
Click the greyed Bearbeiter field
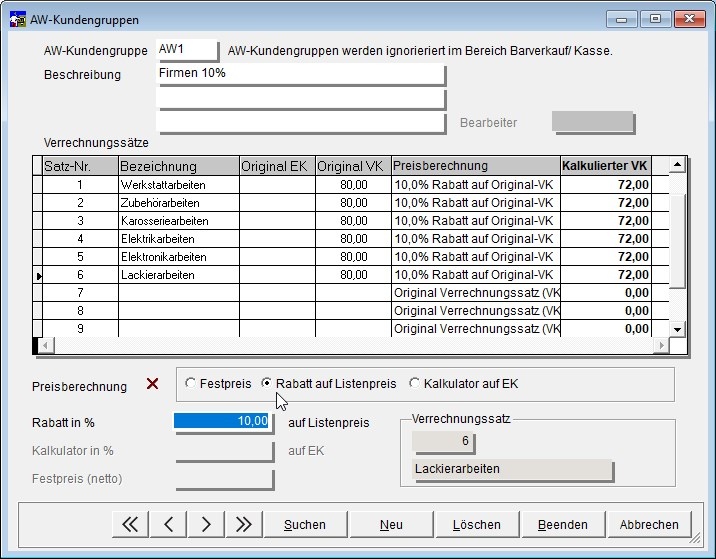pyautogui.click(x=593, y=122)
